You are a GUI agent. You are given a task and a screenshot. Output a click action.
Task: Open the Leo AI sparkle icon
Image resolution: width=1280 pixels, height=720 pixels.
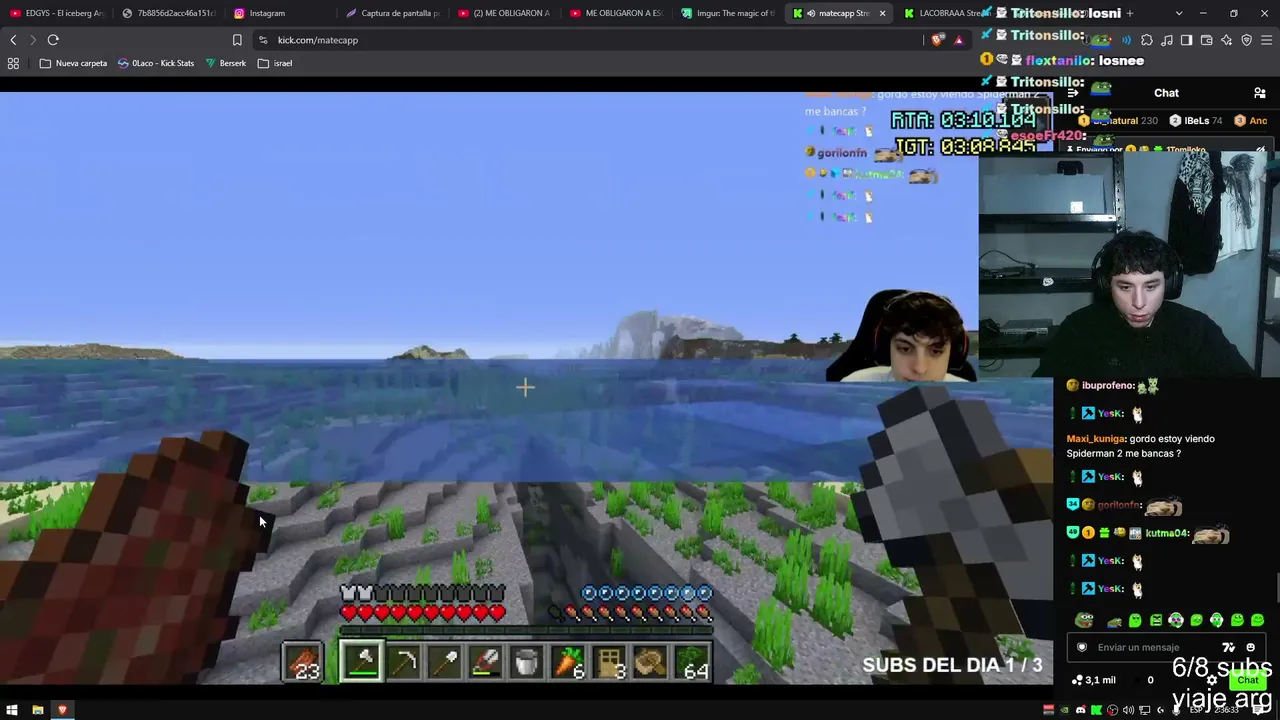coord(1226,40)
